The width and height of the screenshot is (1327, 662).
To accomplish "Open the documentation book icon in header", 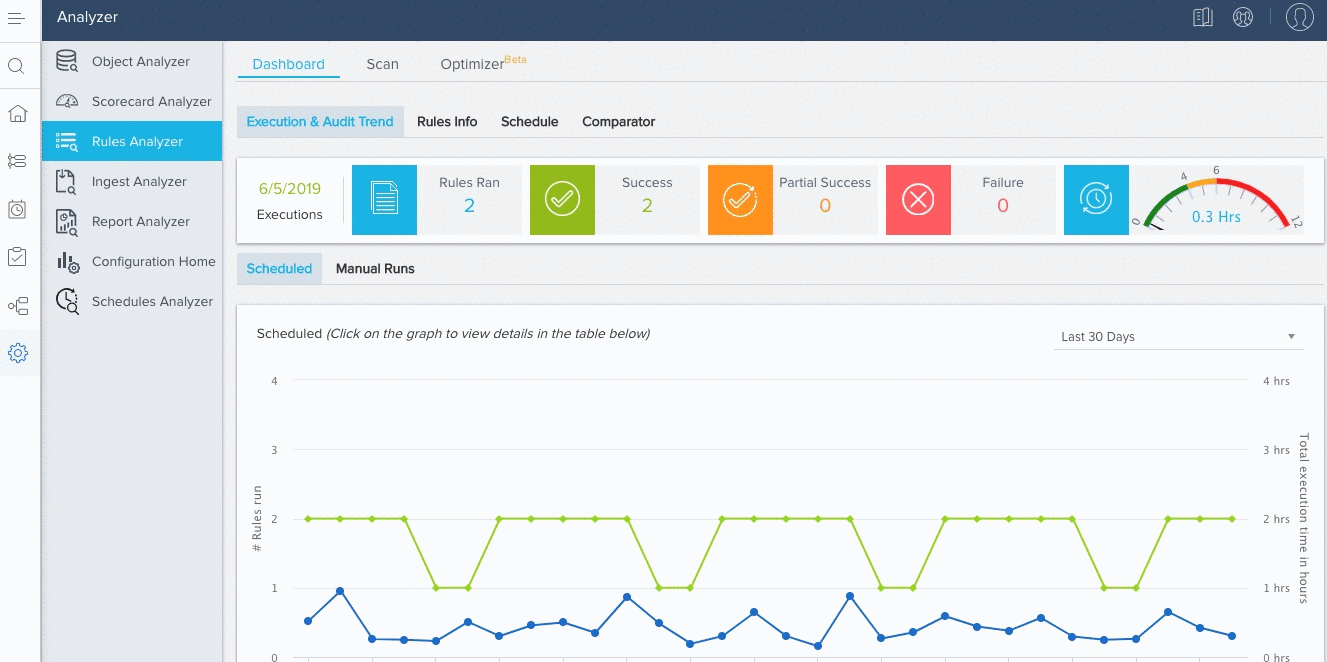I will pos(1202,17).
